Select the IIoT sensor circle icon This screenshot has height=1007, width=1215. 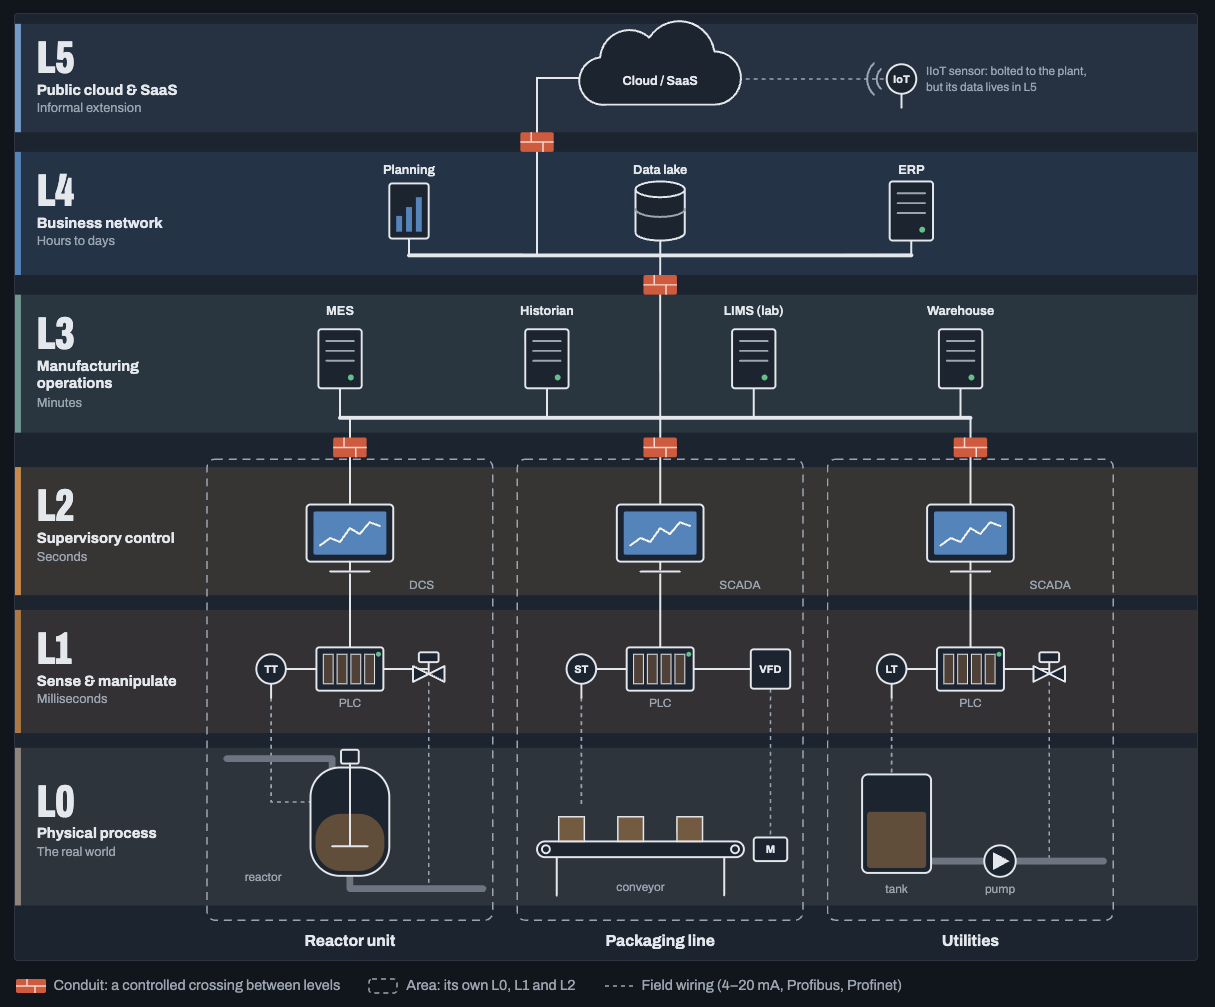tap(901, 78)
